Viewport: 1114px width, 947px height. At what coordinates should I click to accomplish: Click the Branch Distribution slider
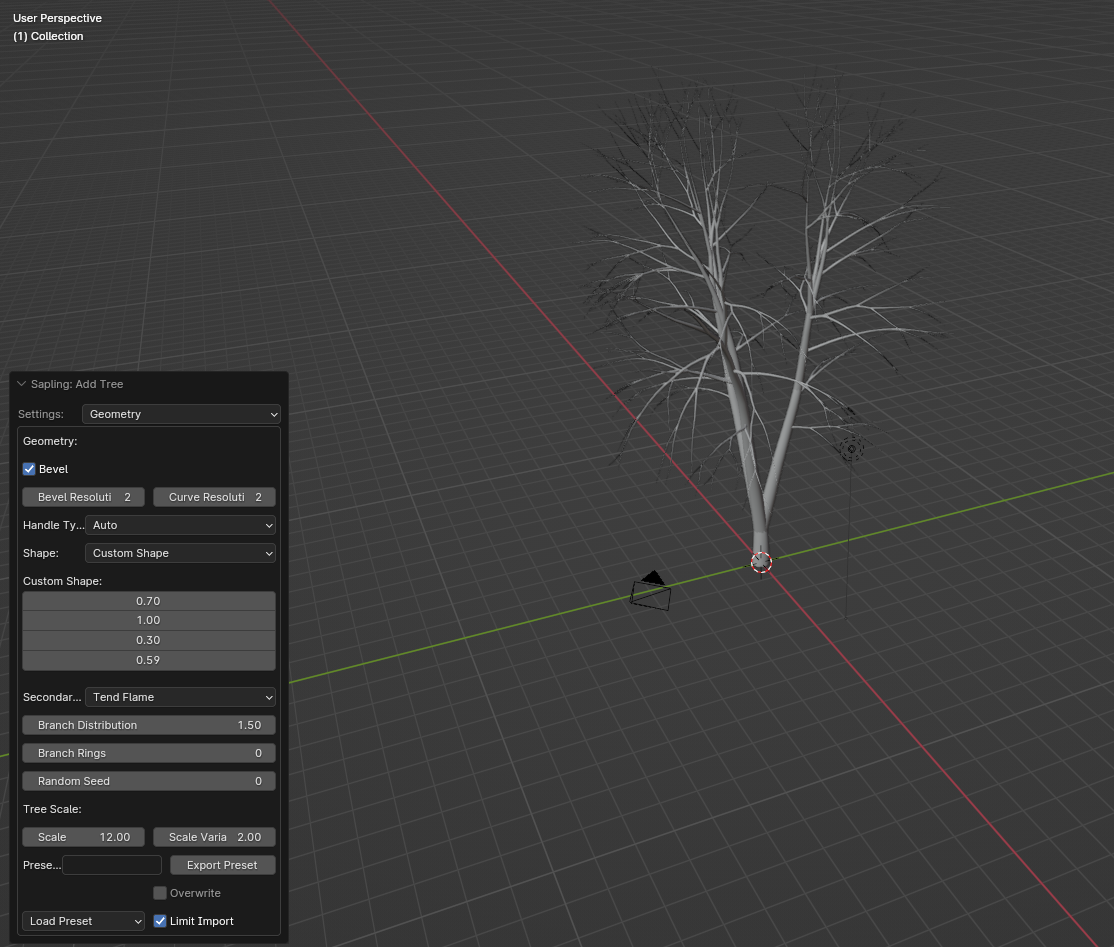[x=148, y=725]
